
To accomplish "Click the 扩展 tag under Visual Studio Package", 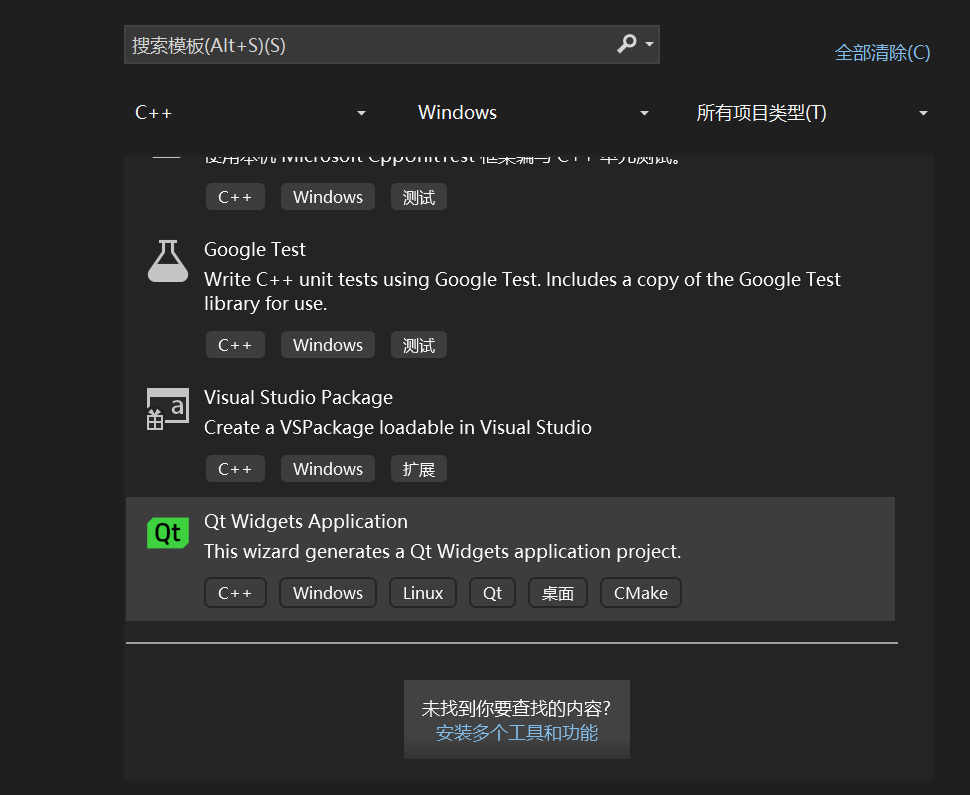I will [418, 468].
